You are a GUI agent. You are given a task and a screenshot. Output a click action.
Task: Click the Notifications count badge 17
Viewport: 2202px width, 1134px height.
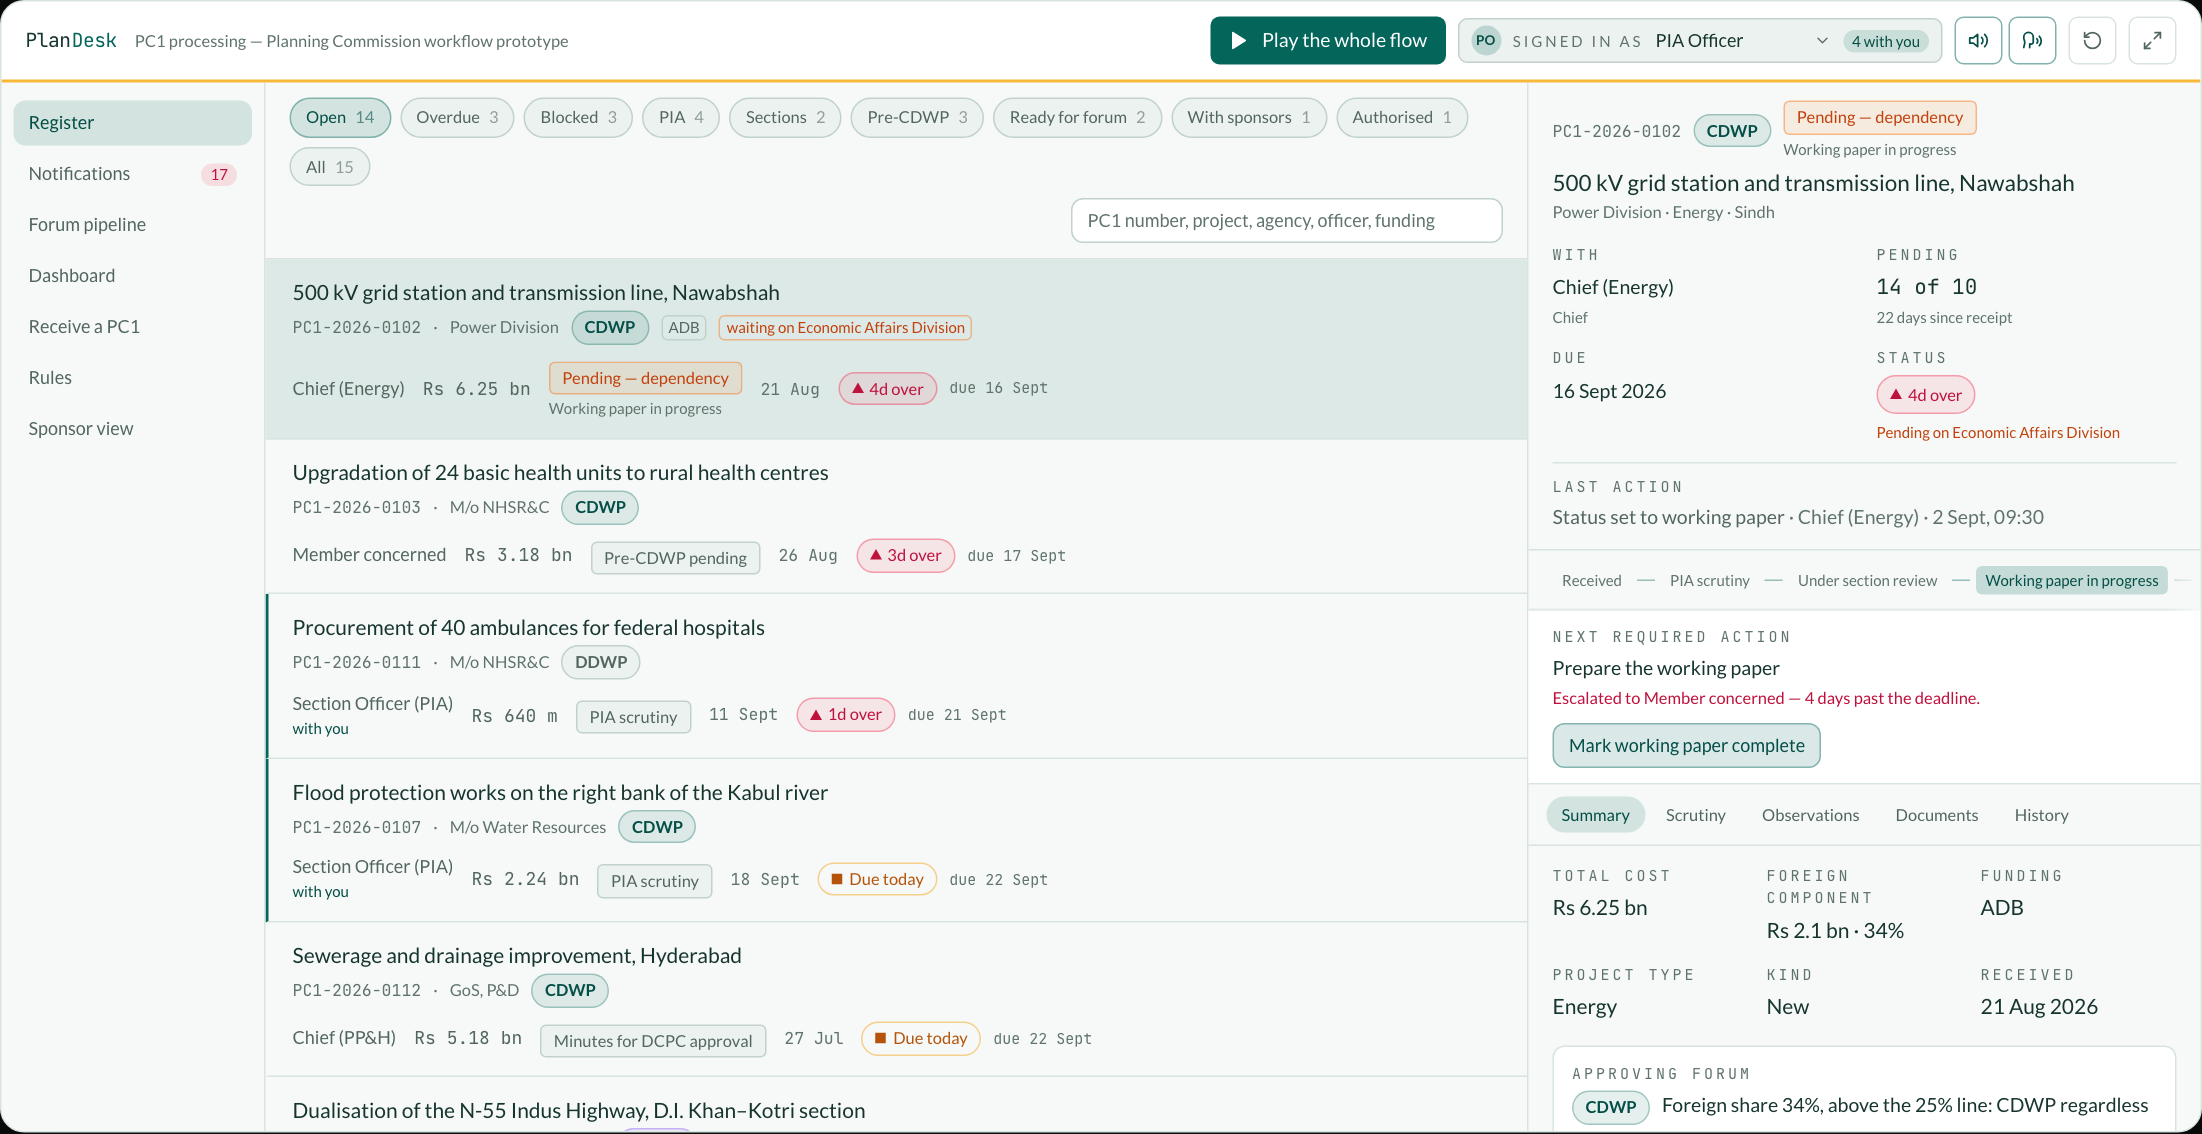pos(219,174)
